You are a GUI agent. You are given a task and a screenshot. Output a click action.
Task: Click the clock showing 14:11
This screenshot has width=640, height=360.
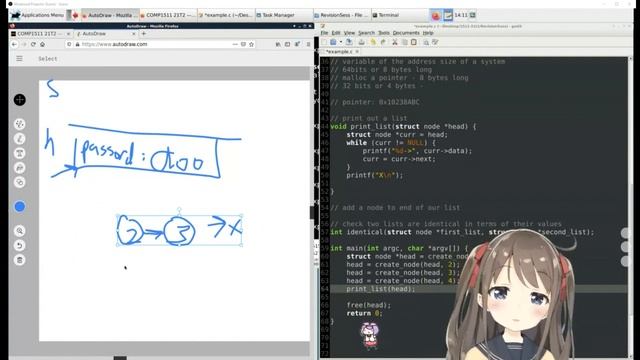[x=461, y=15]
